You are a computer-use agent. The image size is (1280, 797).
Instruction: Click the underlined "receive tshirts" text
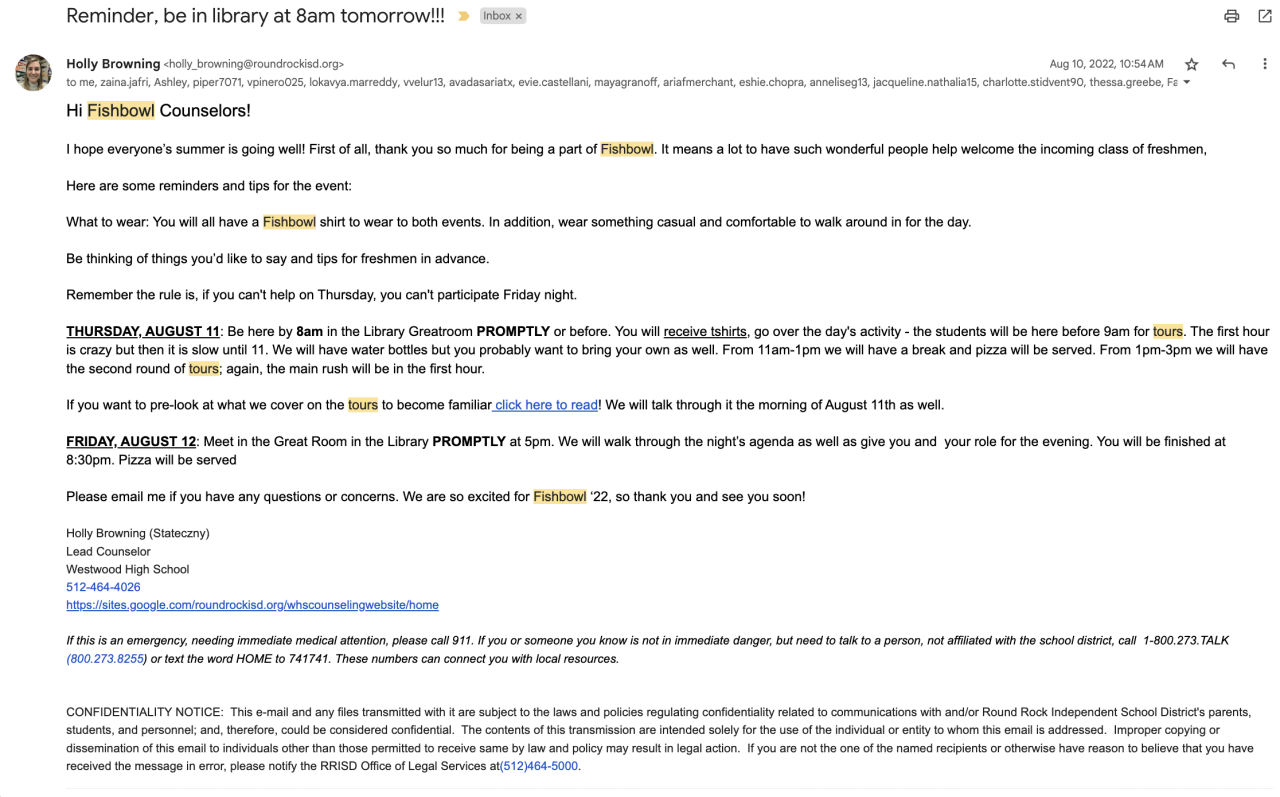705,332
